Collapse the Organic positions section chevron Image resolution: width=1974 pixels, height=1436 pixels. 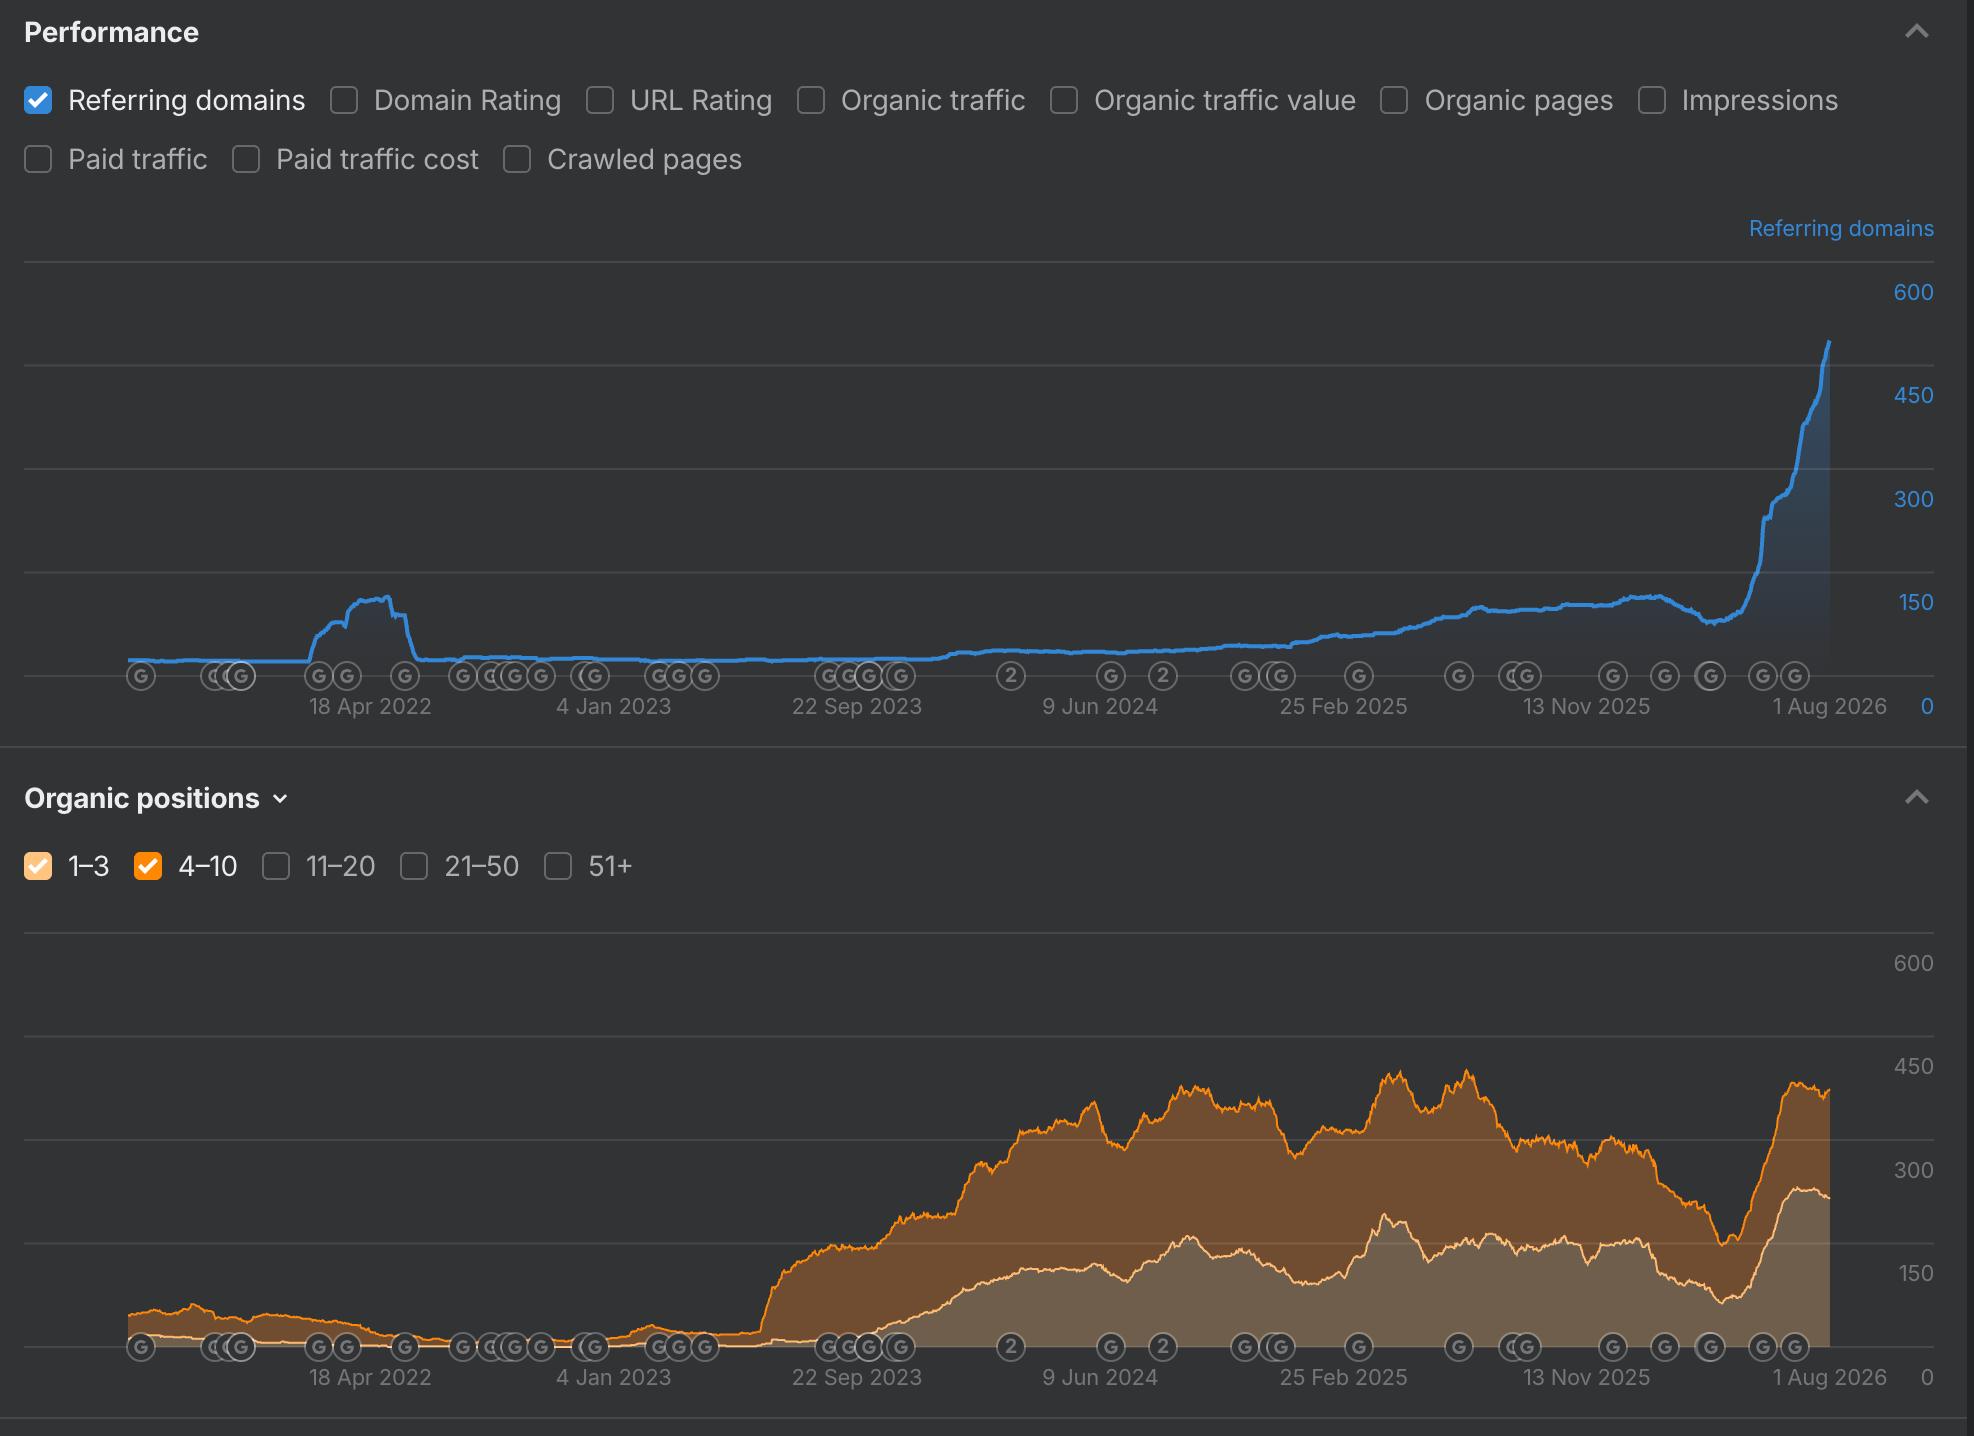[x=1916, y=798]
